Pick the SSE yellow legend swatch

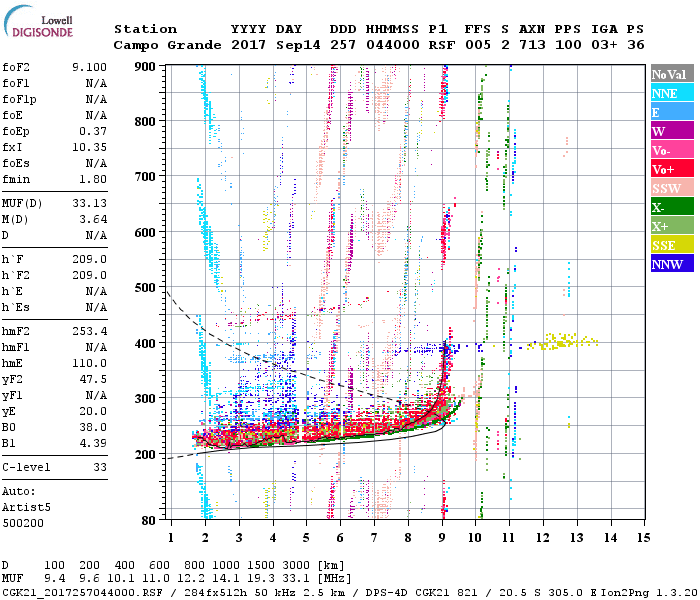point(672,246)
